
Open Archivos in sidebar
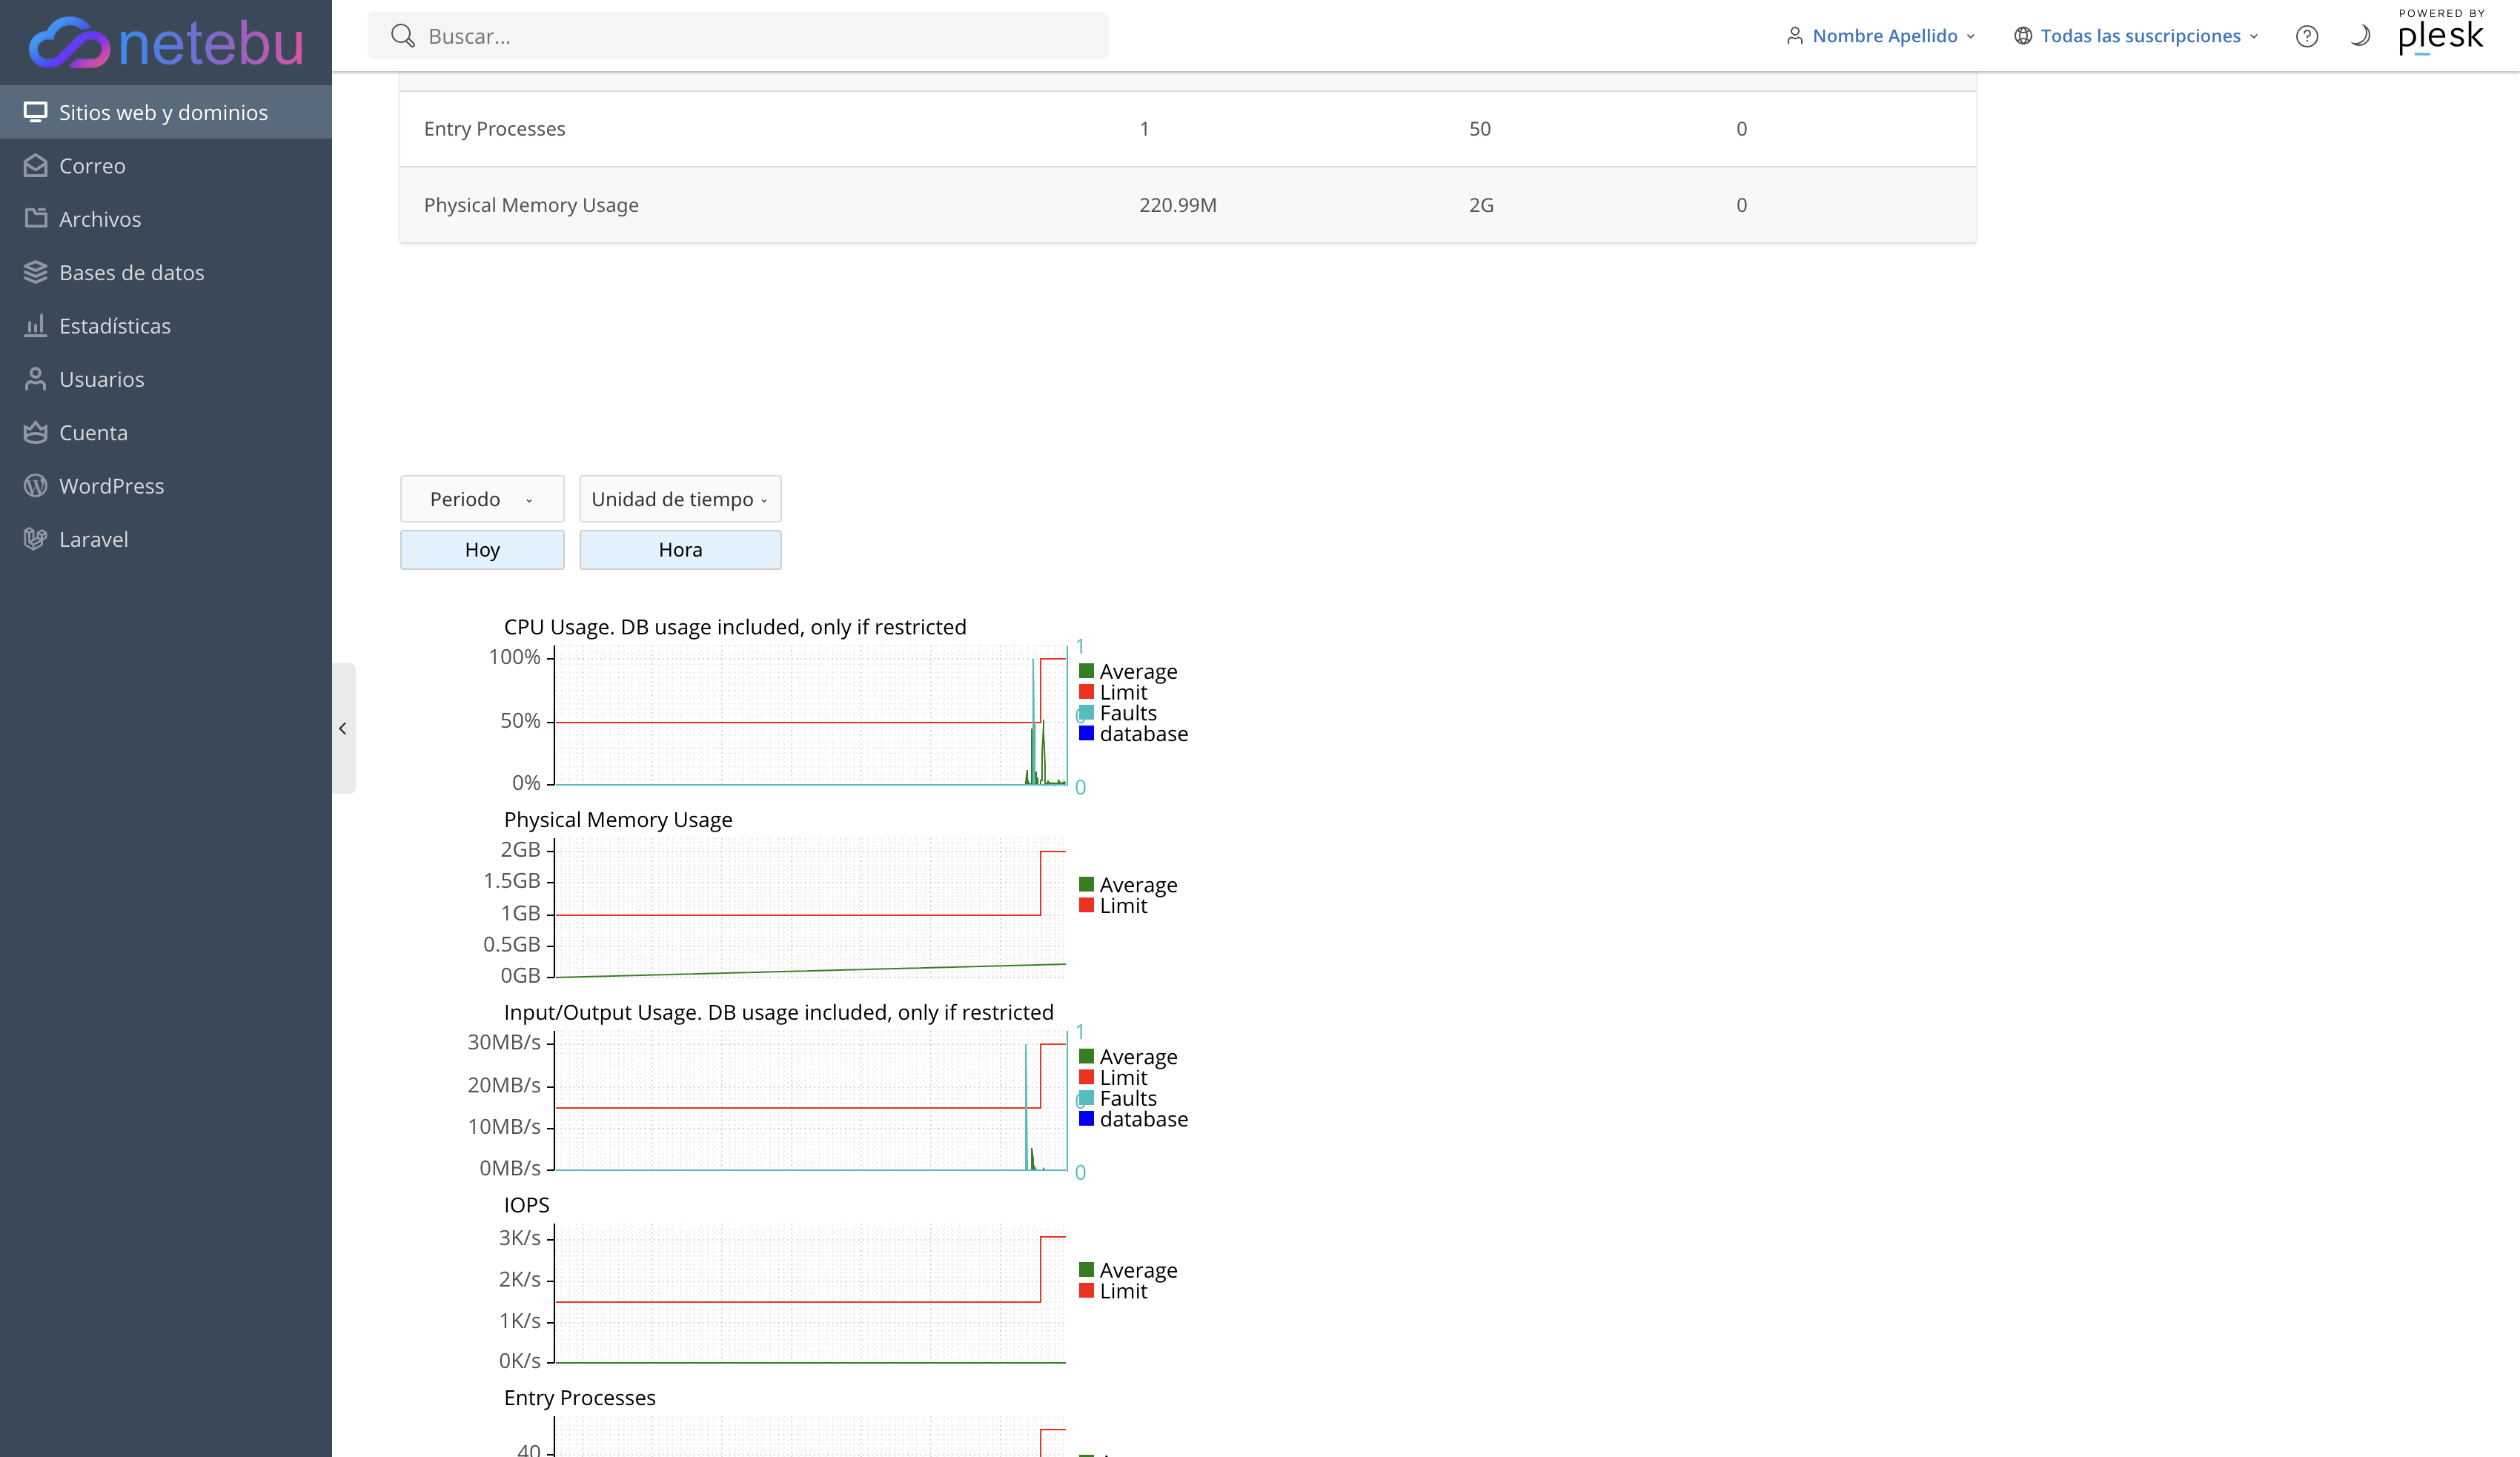[x=166, y=218]
